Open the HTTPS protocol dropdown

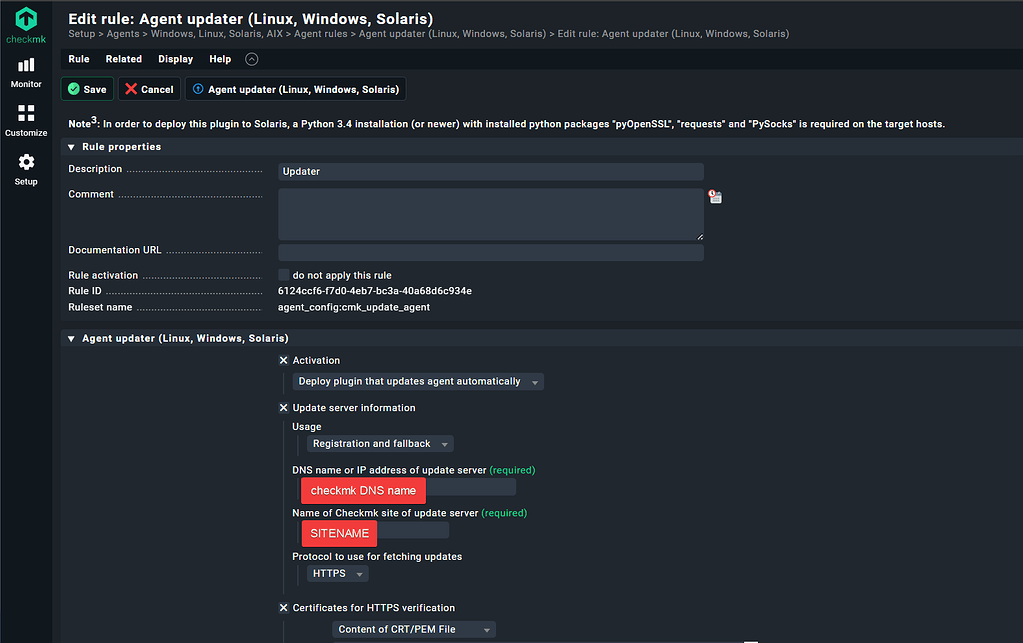click(x=337, y=573)
